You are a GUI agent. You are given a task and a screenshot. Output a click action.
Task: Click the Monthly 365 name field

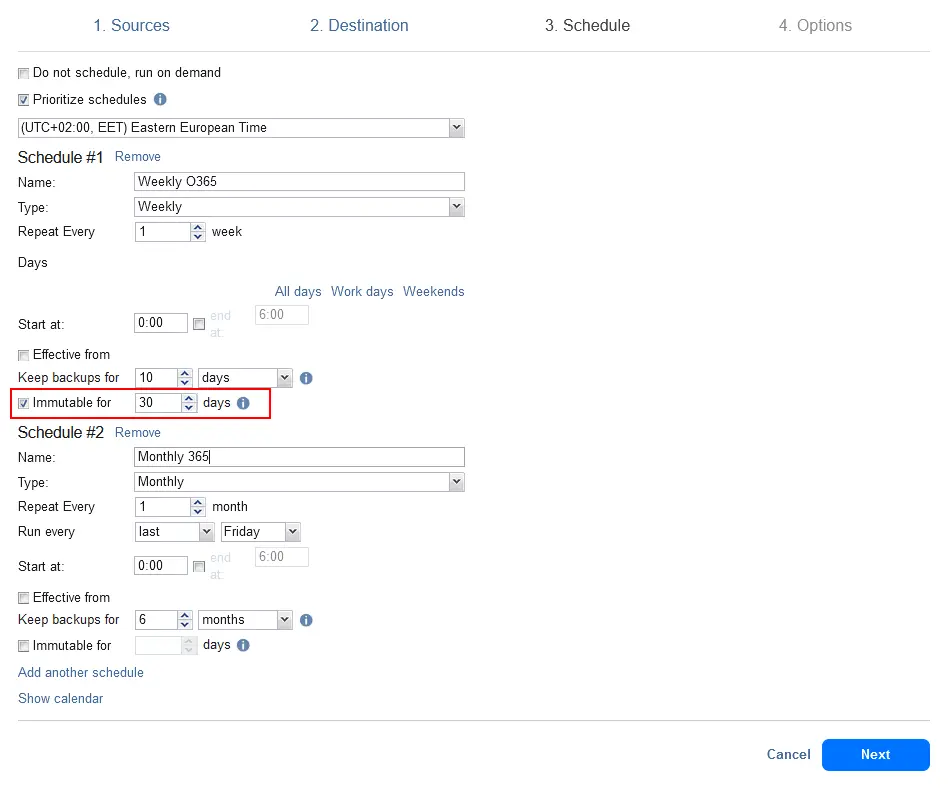pos(299,456)
